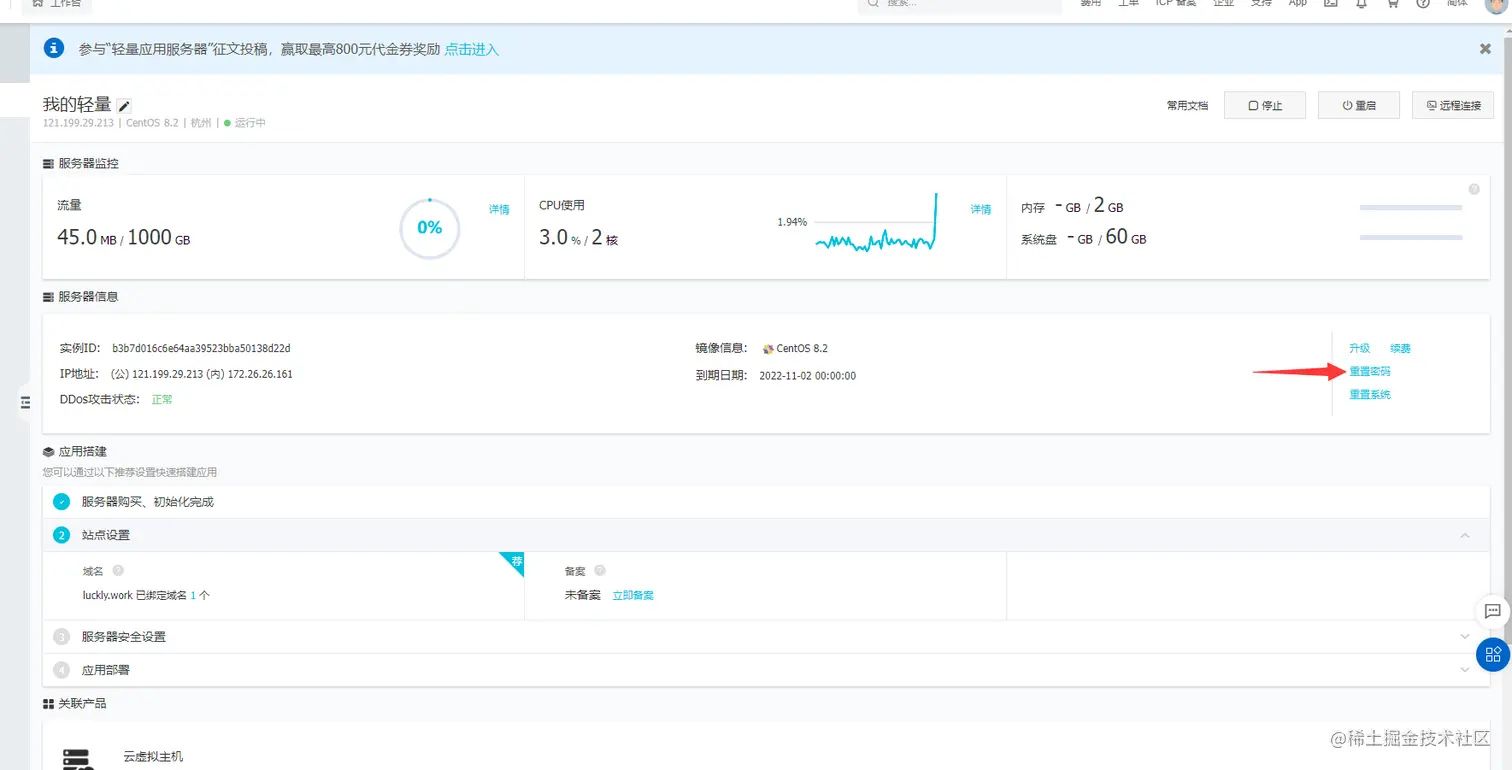The image size is (1512, 770).
Task: Click the 杭州 region label
Action: [x=201, y=123]
